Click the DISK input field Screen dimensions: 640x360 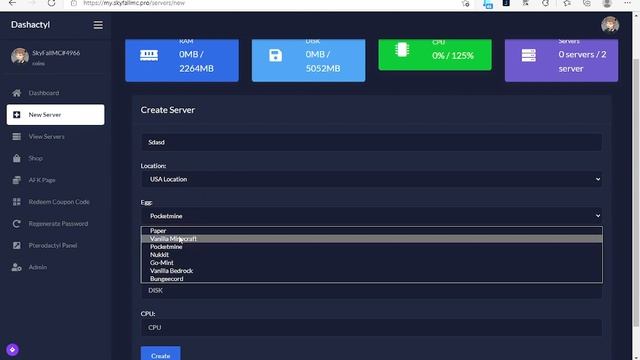pos(371,291)
